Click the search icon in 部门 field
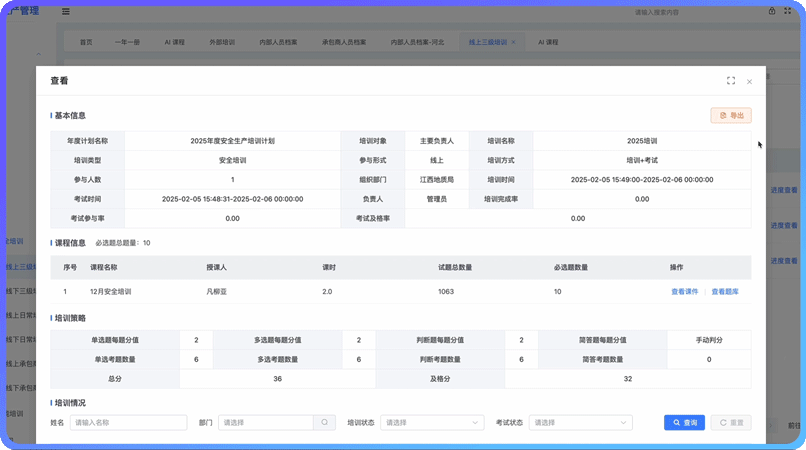Image resolution: width=806 pixels, height=450 pixels. point(325,423)
